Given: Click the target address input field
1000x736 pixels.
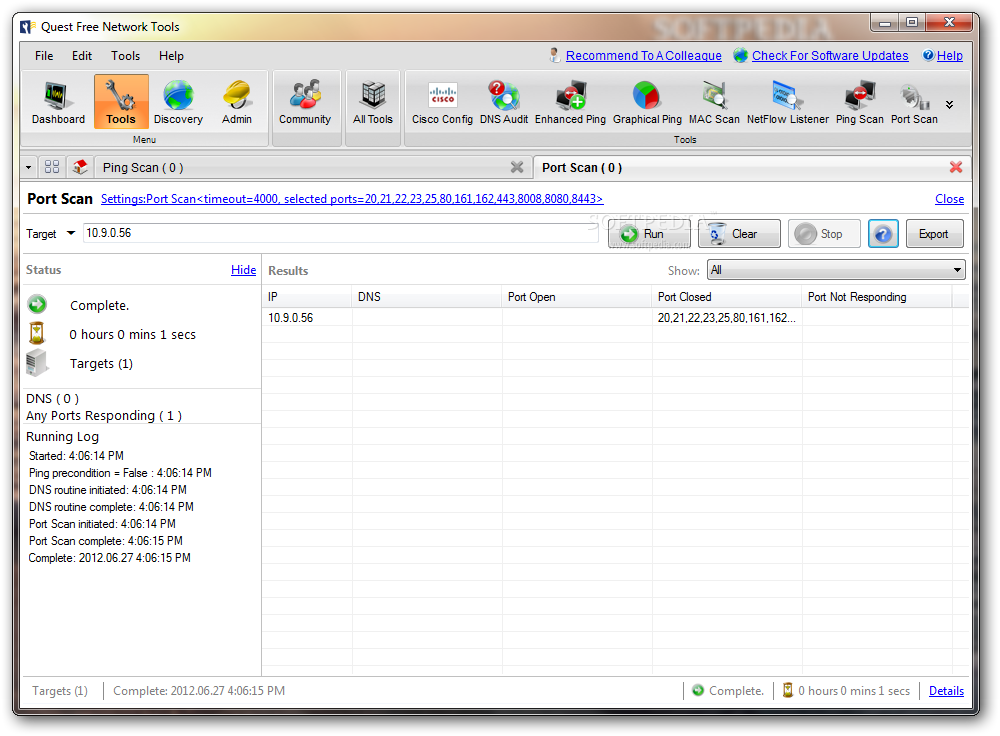Looking at the screenshot, I should coord(340,233).
